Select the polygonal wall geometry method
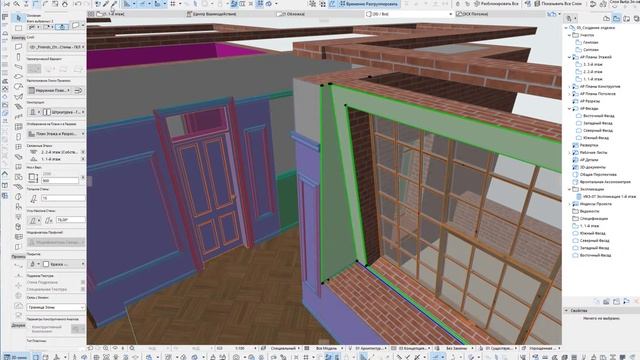640x360 pixels. (63, 69)
